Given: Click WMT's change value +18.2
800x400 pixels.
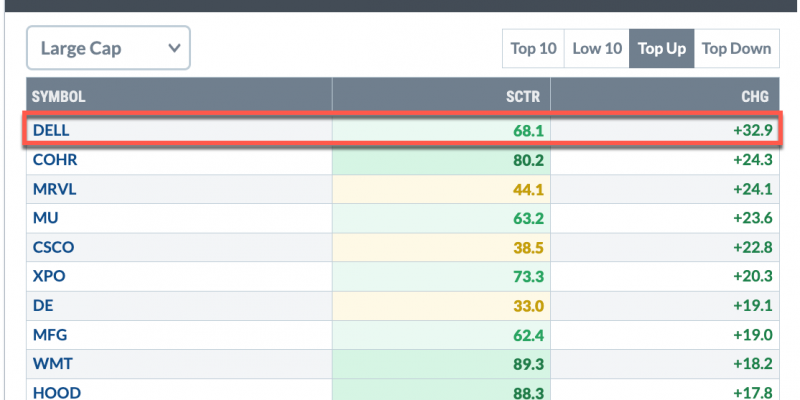Looking at the screenshot, I should 753,364.
